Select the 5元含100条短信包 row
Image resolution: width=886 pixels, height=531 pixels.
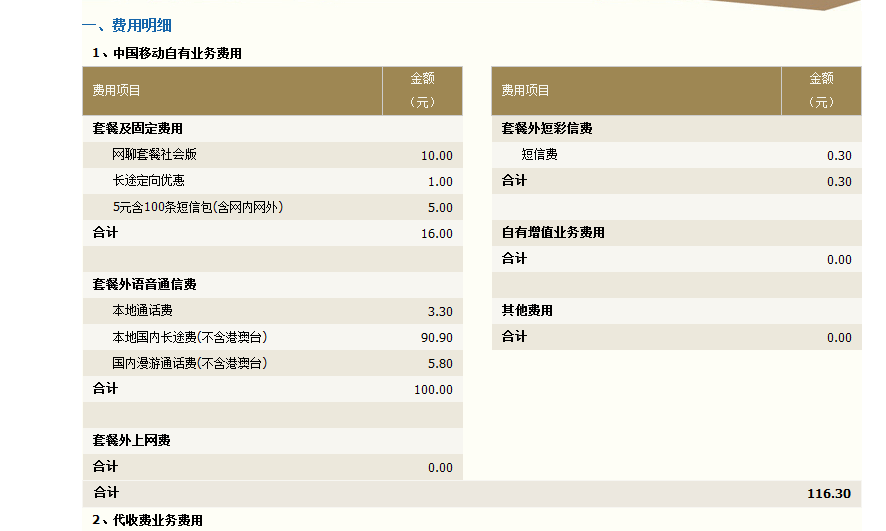(272, 207)
